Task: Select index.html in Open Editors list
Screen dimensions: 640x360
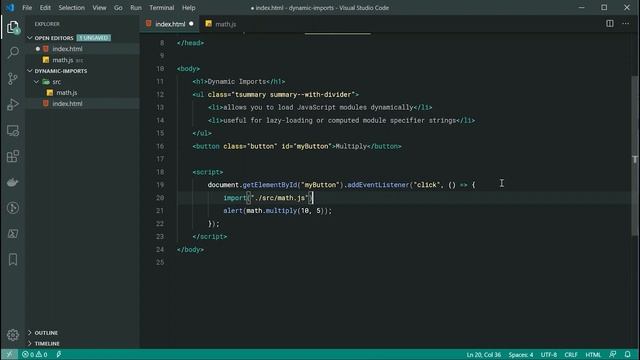Action: [83, 49]
